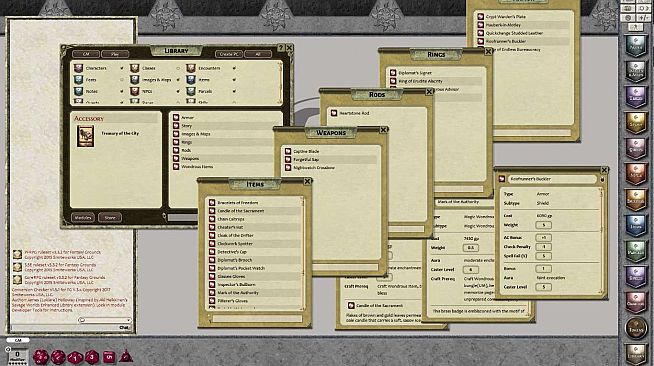Toggle the Items checkbox in Library
Viewport: 654px width, 366px height.
click(234, 80)
